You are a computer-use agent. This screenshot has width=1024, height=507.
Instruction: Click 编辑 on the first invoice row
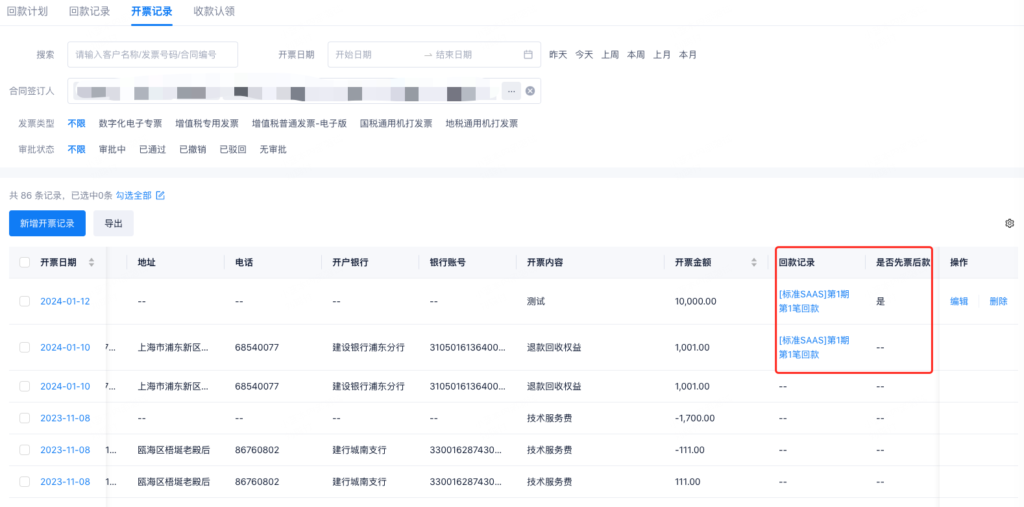click(x=959, y=301)
